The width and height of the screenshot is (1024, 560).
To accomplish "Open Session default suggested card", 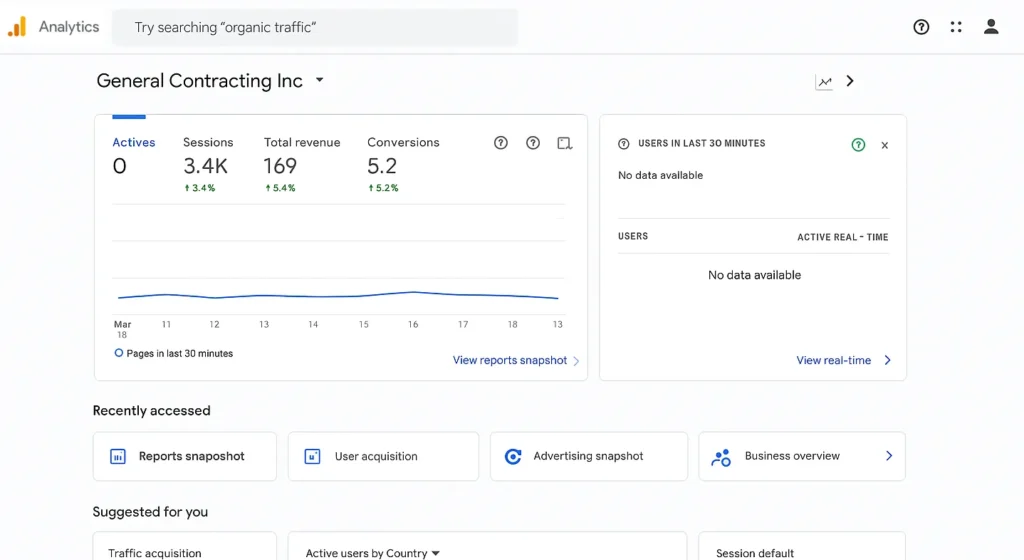I will (x=802, y=547).
